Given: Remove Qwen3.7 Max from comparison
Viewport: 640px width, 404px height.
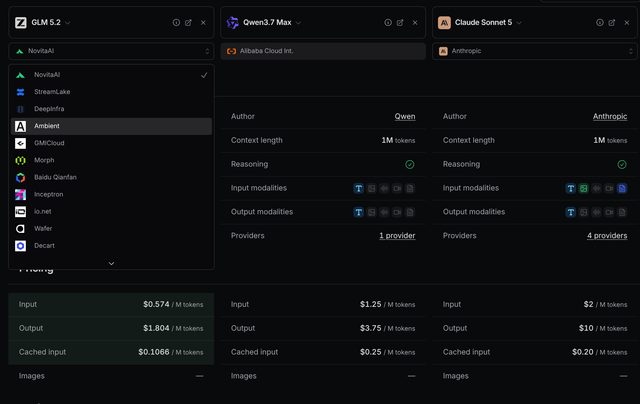Looking at the screenshot, I should tap(415, 22).
